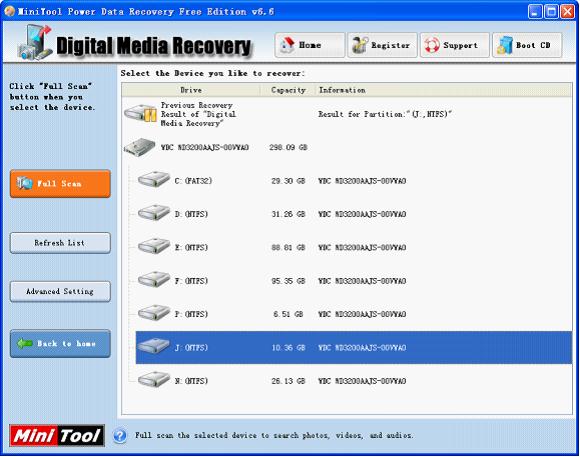
Task: Click the N: (NTFS) drive icon
Action: tap(154, 380)
